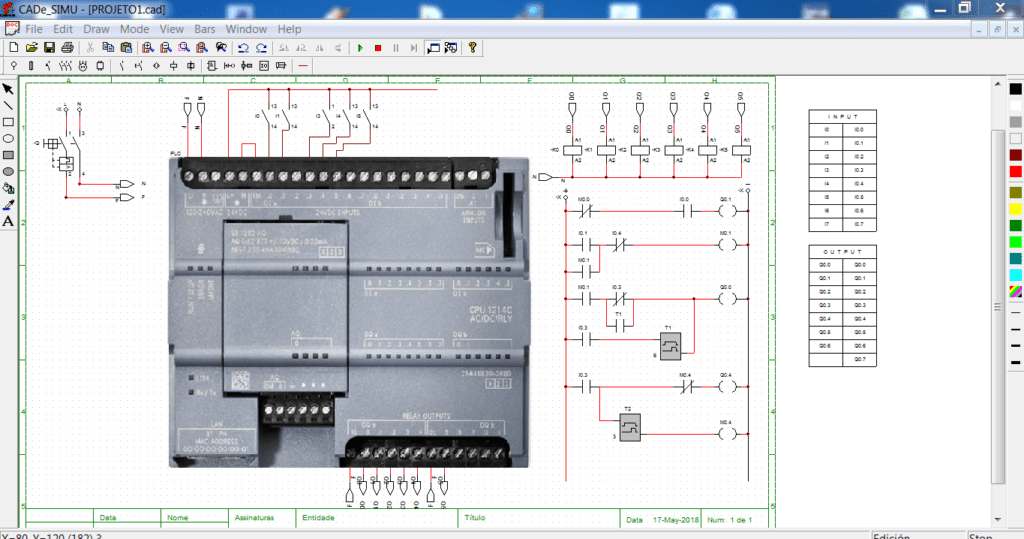Select the filled ellipse tool

click(x=8, y=171)
